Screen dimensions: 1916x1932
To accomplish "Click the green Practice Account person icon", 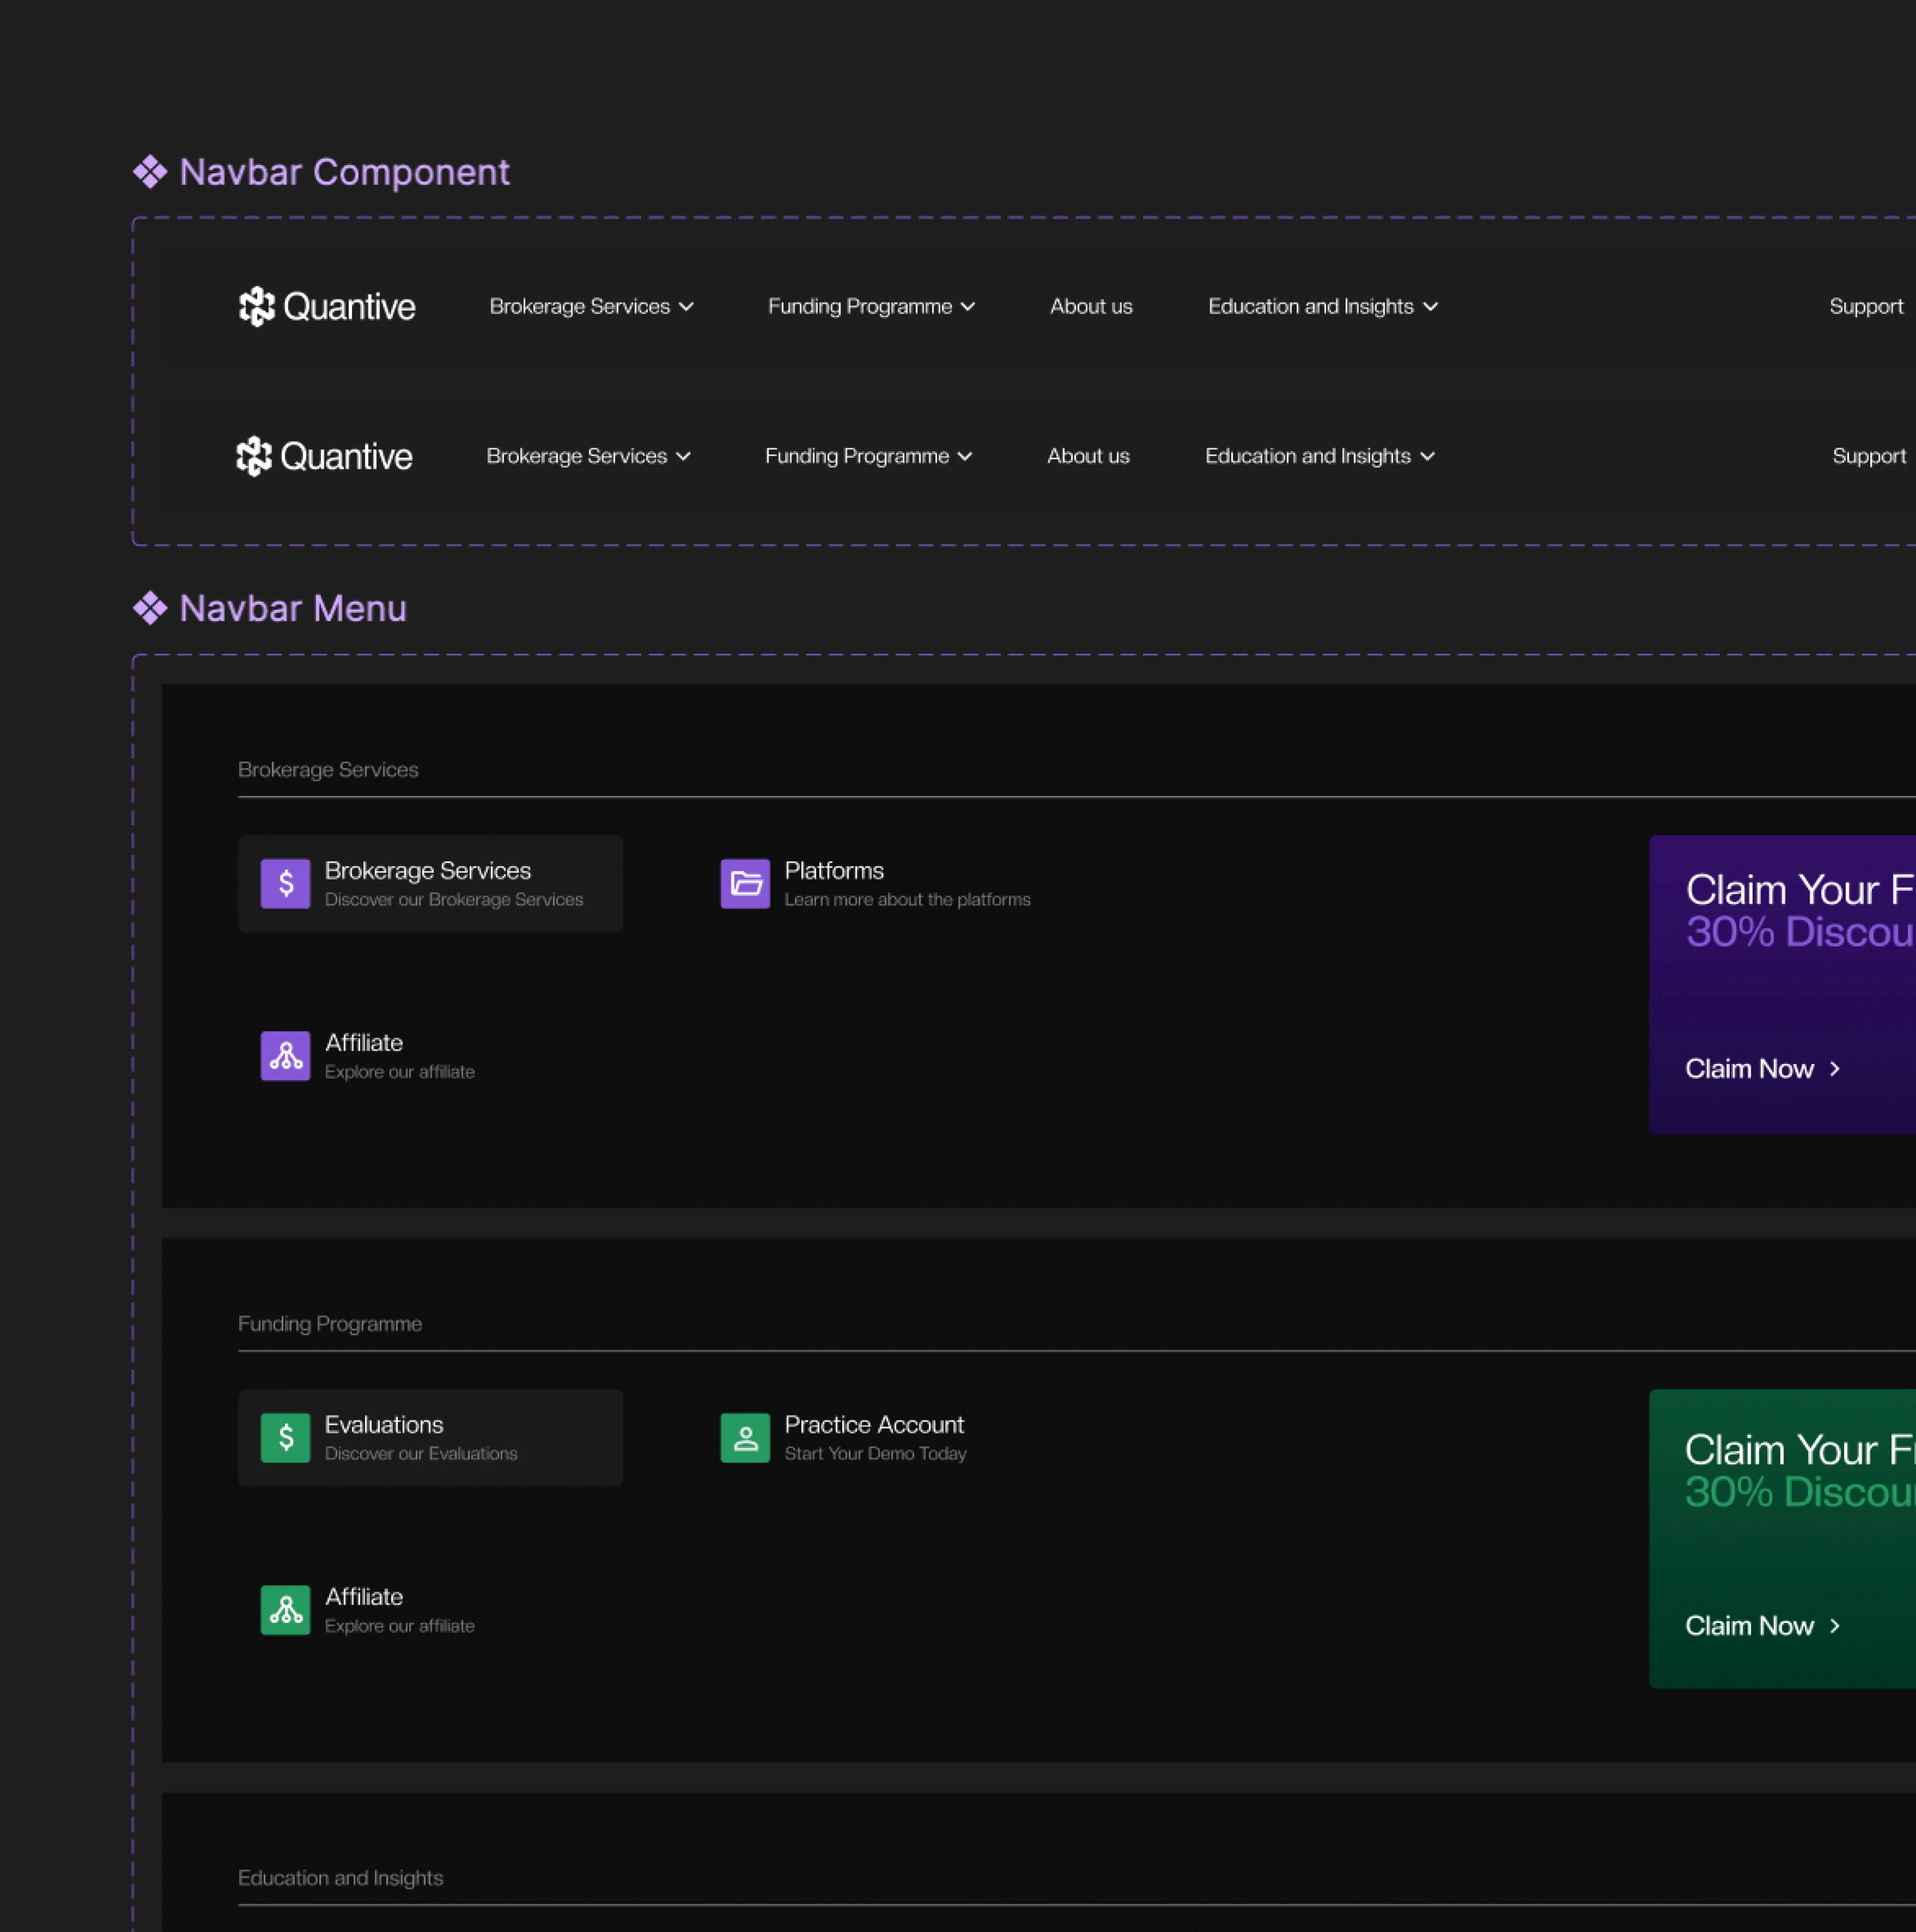I will [x=745, y=1437].
